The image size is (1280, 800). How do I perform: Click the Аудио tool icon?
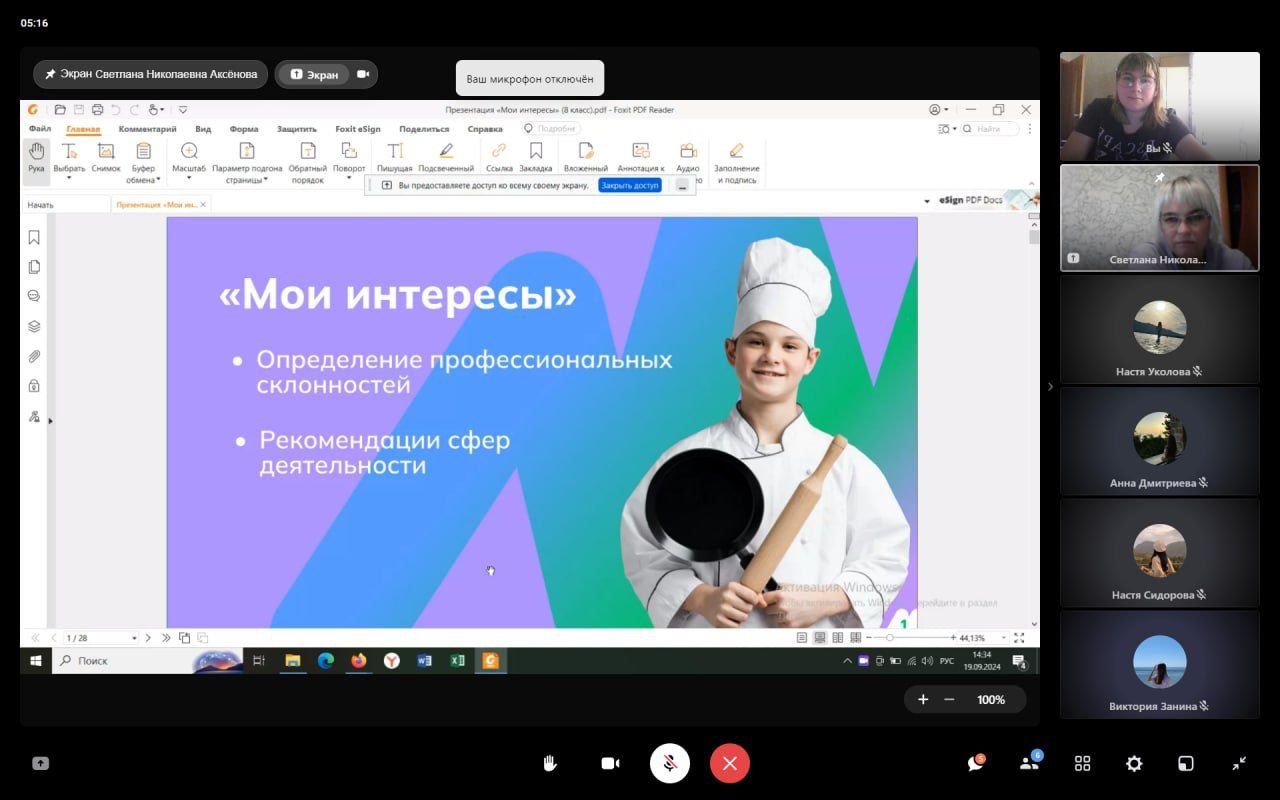click(688, 151)
